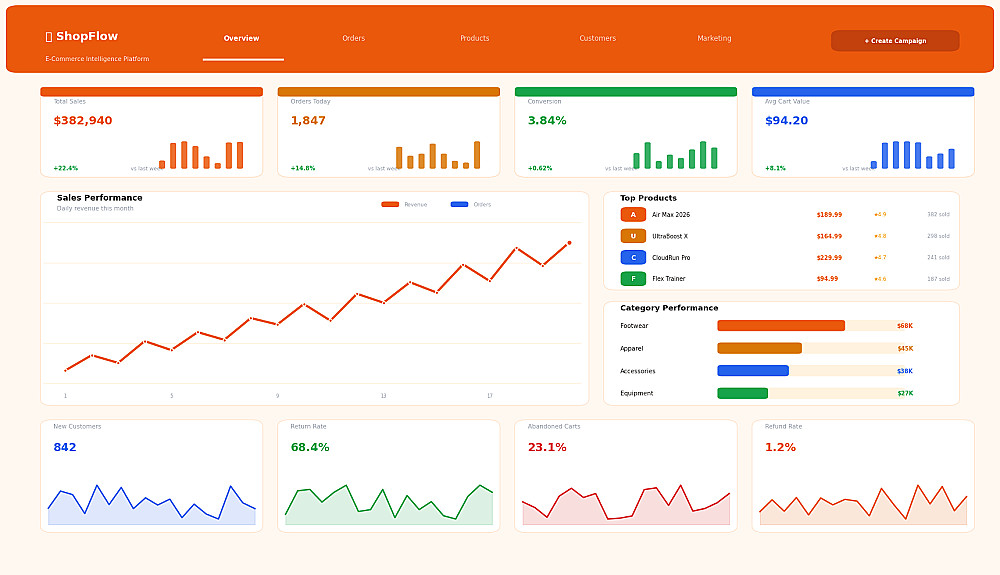Image resolution: width=1000 pixels, height=575 pixels.
Task: Open the New Customers sparkline card
Action: click(151, 476)
